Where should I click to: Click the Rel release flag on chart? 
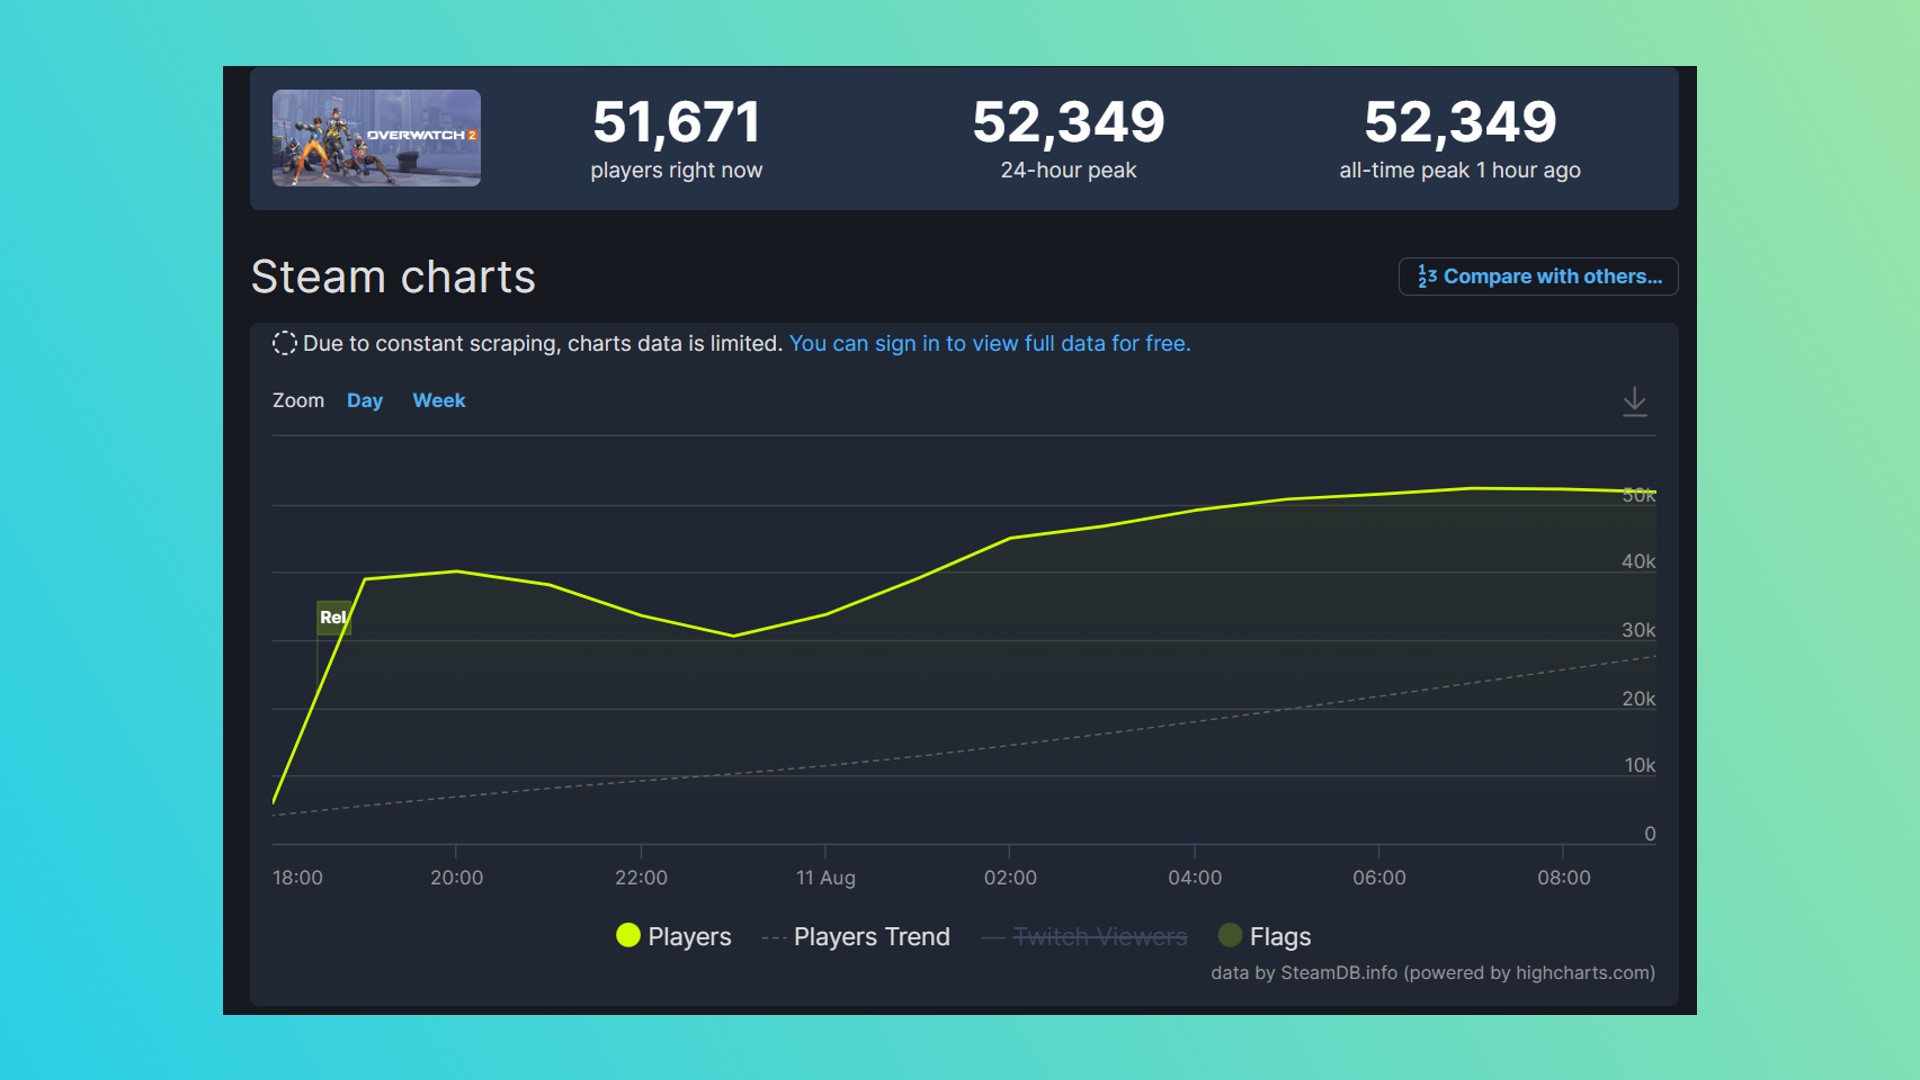(x=333, y=617)
